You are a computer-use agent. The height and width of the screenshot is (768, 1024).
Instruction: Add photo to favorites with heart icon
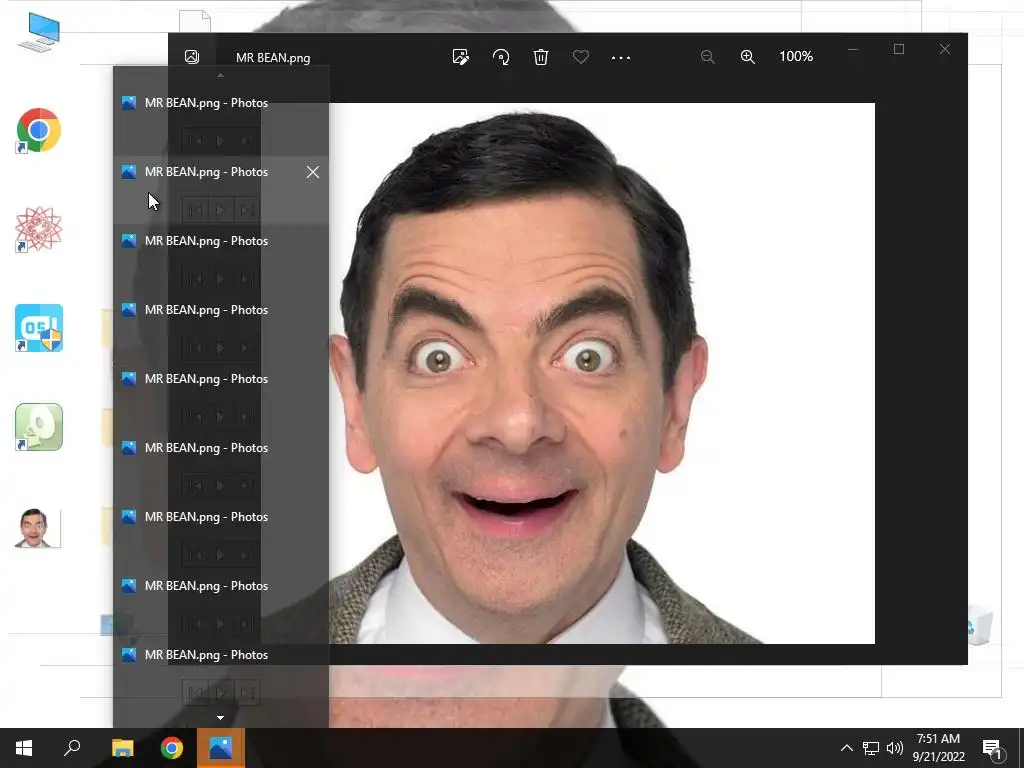581,57
